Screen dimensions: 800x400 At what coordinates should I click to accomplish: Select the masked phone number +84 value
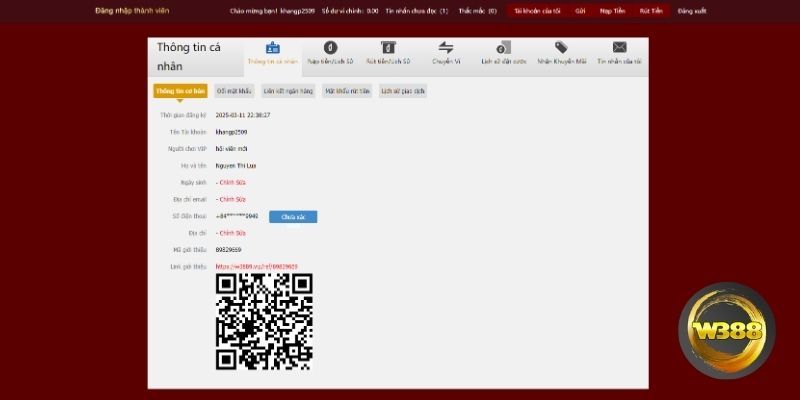[237, 216]
